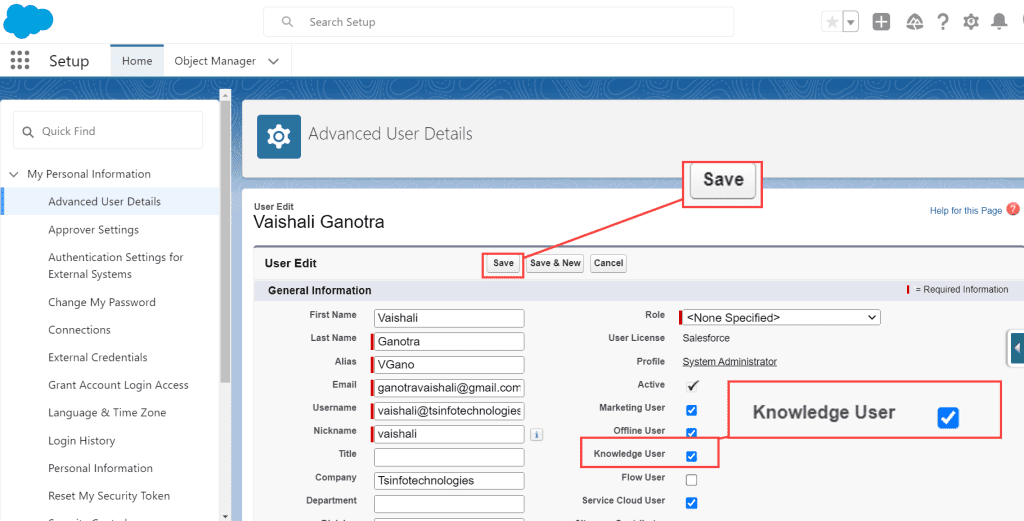
Task: Click the Quick Find input box
Action: pyautogui.click(x=108, y=130)
